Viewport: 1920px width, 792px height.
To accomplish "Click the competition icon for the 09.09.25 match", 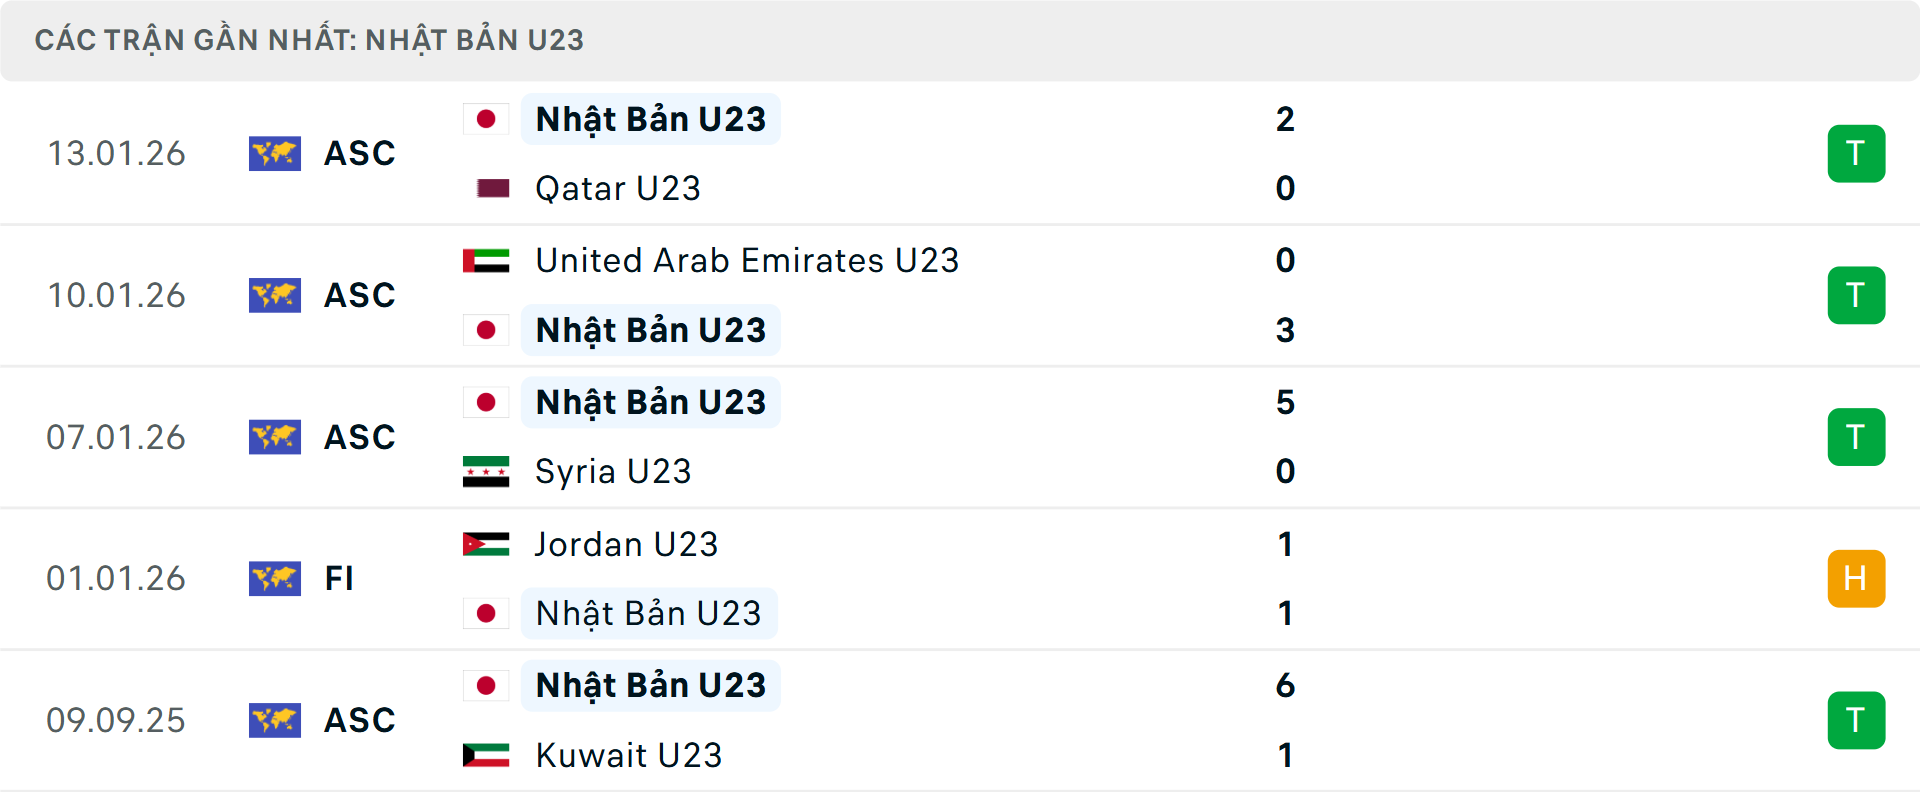I will coord(275,720).
